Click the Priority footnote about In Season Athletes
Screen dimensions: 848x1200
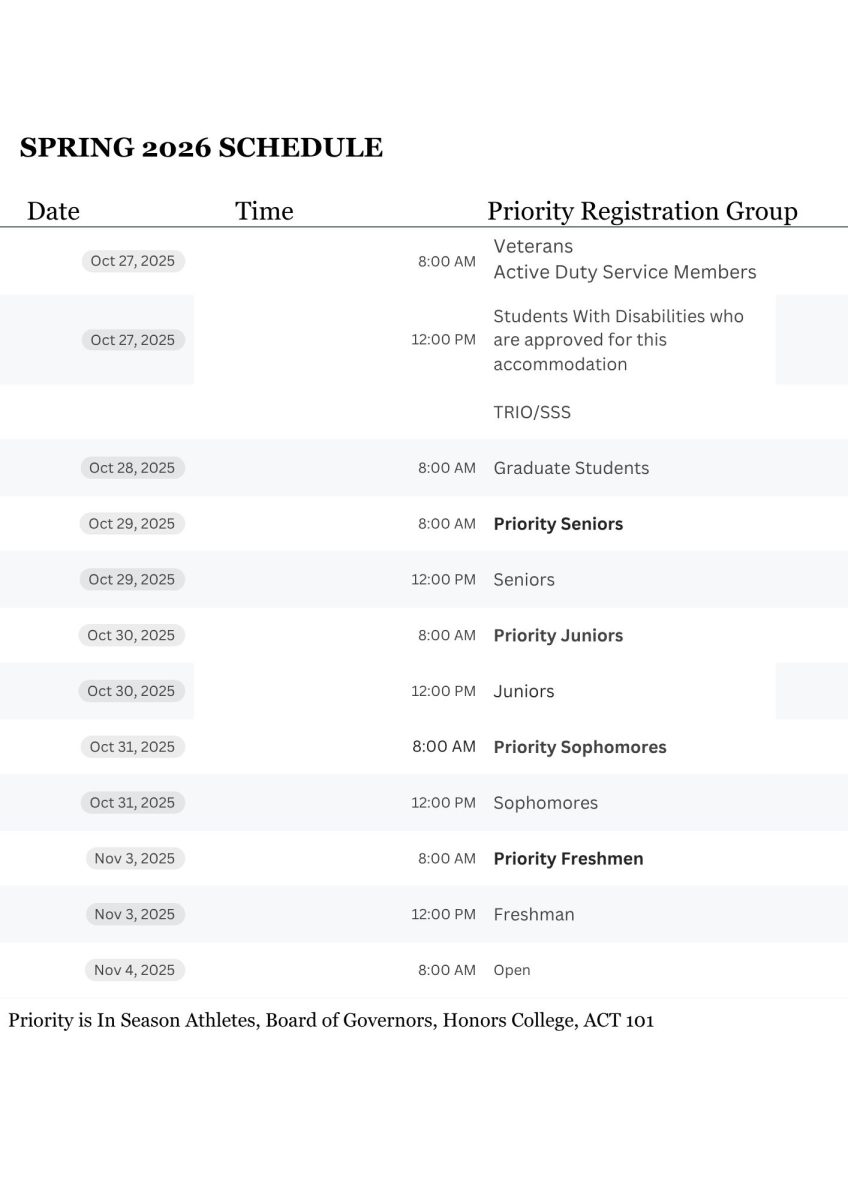pos(331,1021)
